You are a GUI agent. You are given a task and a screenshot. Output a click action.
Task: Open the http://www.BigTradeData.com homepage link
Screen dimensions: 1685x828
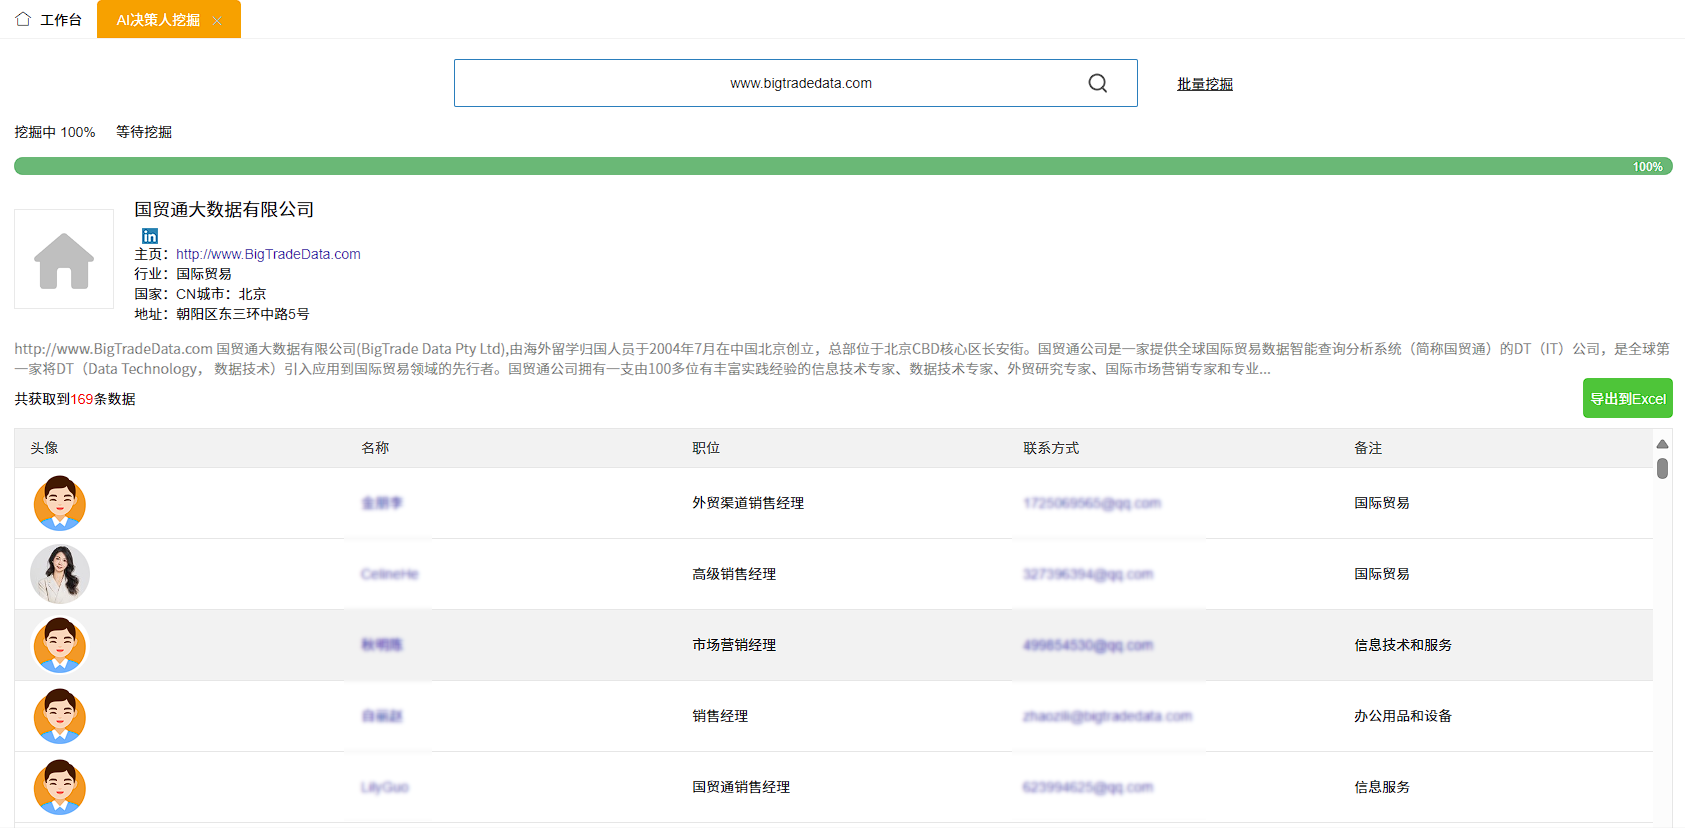pyautogui.click(x=268, y=254)
